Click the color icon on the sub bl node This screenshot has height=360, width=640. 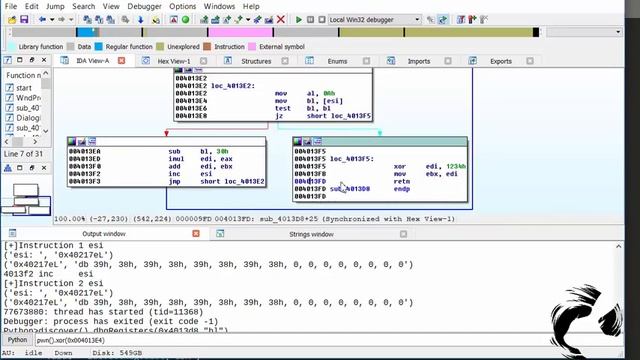72,141
